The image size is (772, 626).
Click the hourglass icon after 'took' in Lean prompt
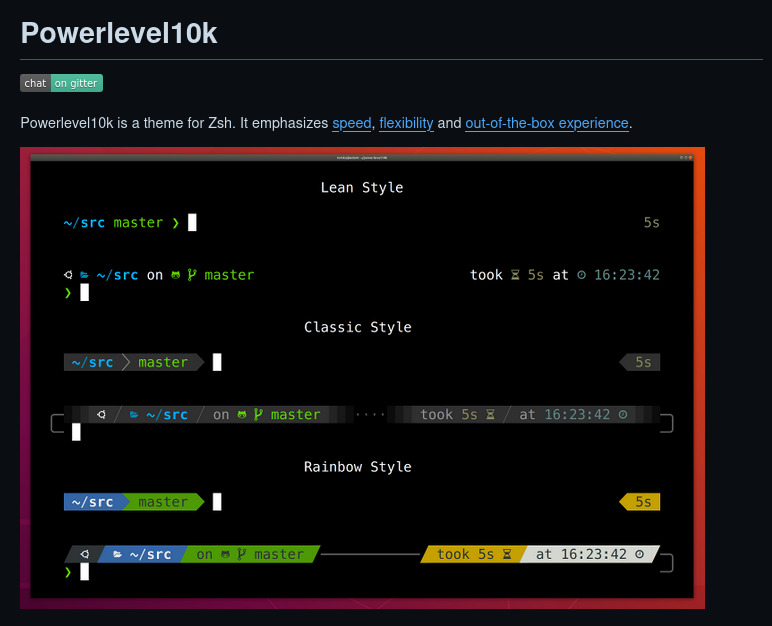tap(515, 275)
